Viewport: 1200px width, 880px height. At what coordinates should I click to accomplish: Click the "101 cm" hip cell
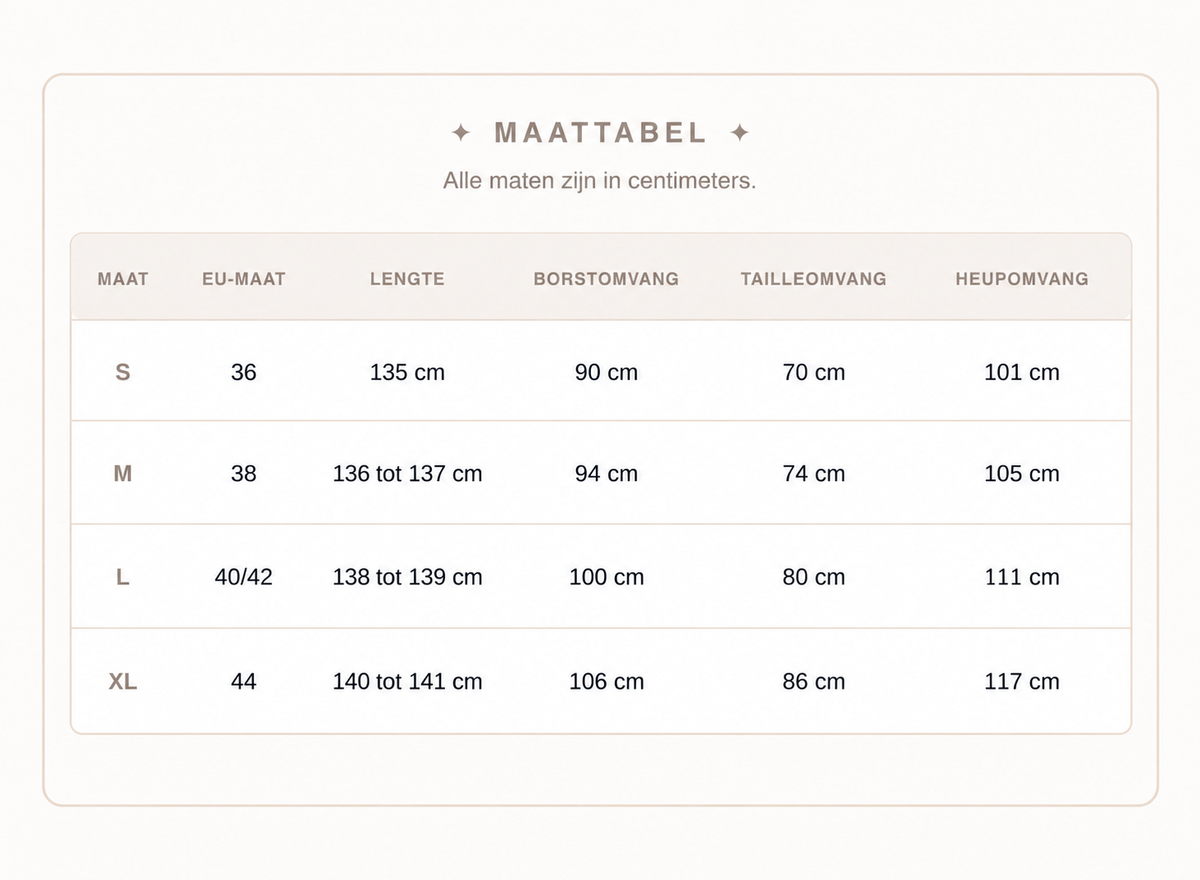click(1022, 373)
